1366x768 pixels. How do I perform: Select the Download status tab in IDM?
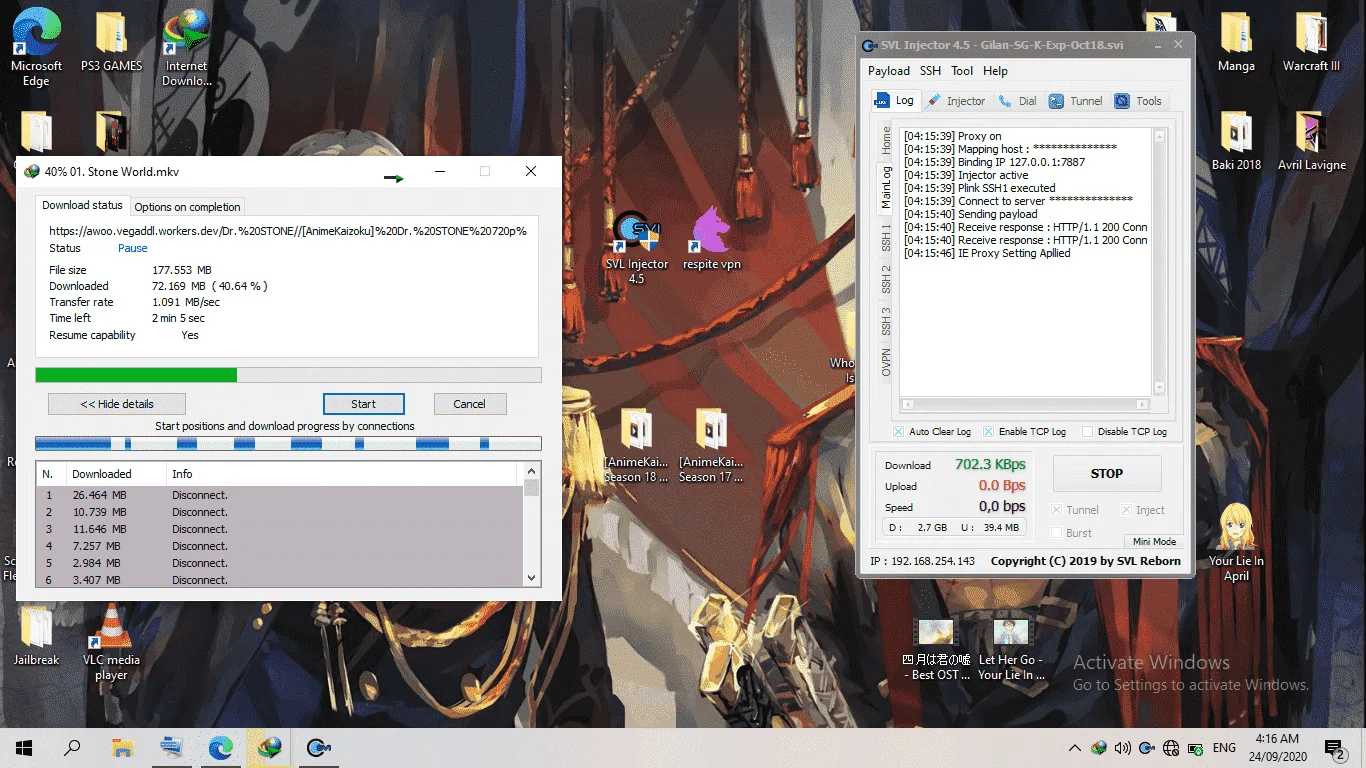point(82,205)
